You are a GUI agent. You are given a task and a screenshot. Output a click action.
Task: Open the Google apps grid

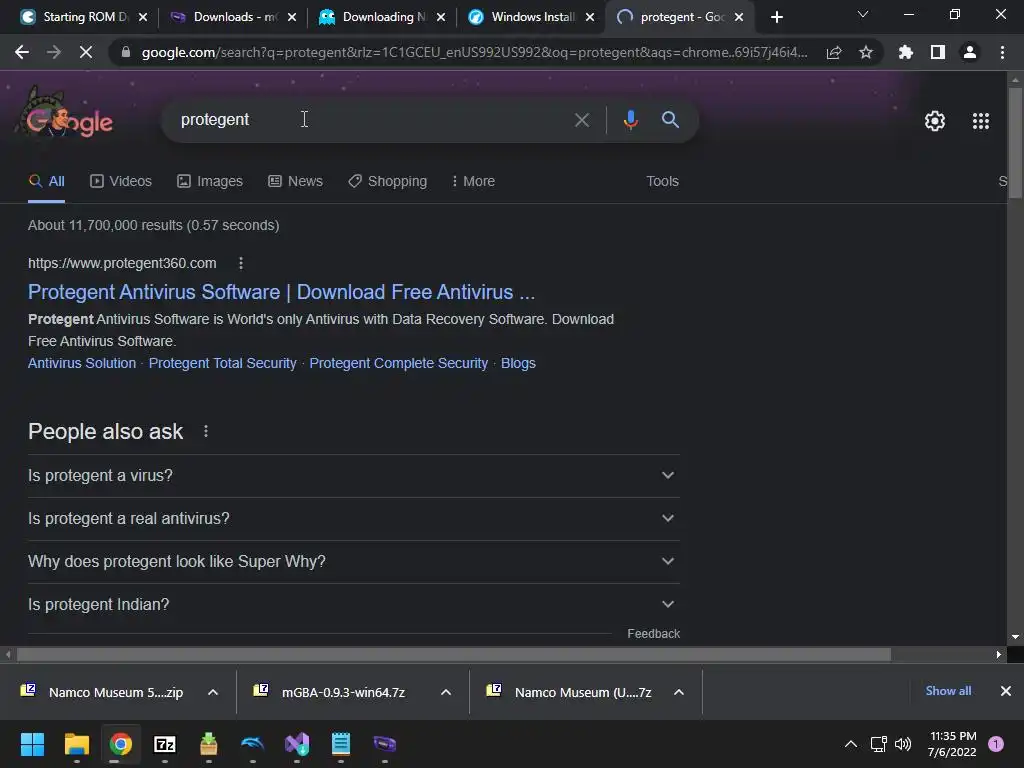980,121
